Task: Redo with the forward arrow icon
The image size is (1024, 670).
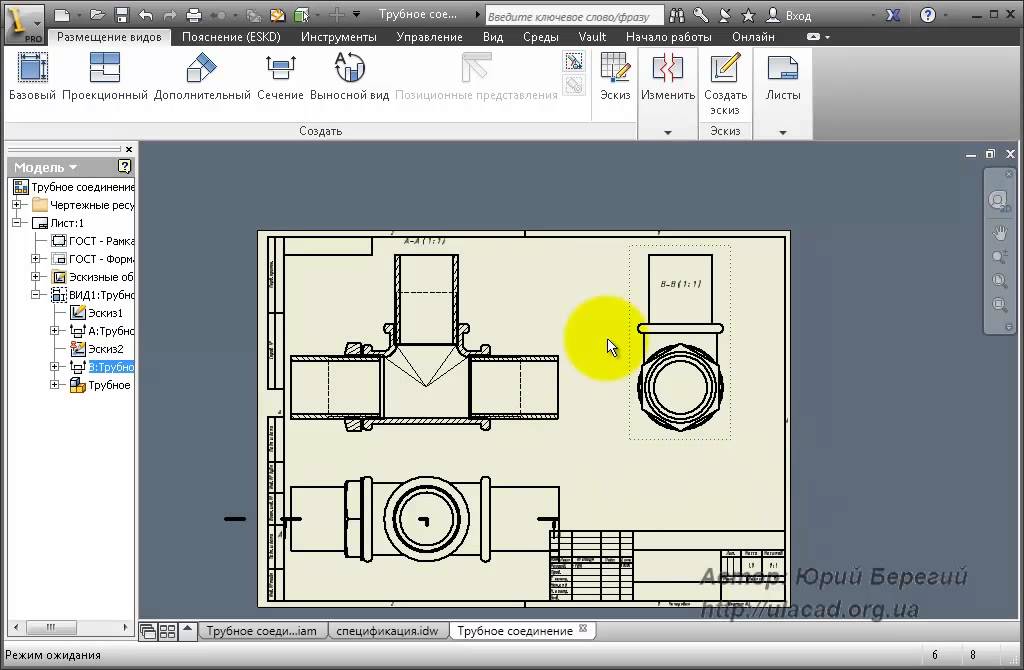Action: click(169, 14)
